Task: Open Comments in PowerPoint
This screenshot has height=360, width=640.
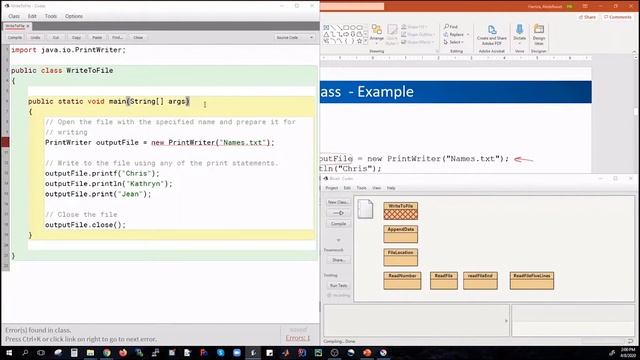Action: pos(618,17)
